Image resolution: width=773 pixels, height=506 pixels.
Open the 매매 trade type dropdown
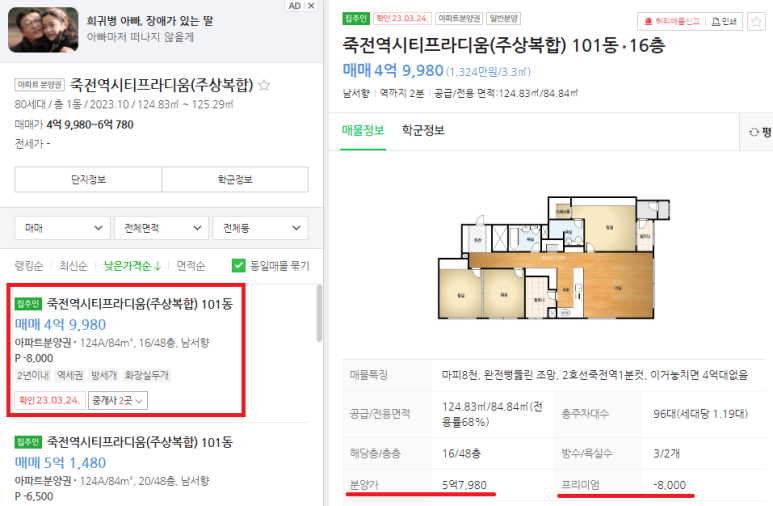point(63,228)
